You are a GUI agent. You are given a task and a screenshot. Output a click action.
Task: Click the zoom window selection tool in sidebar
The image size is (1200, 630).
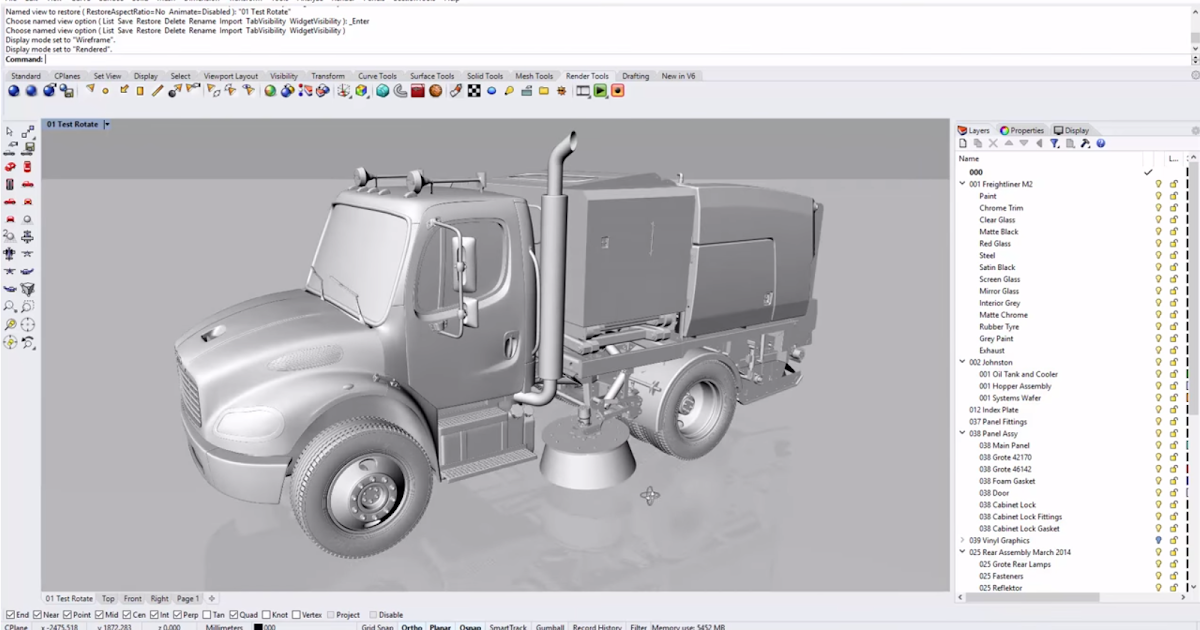28,306
